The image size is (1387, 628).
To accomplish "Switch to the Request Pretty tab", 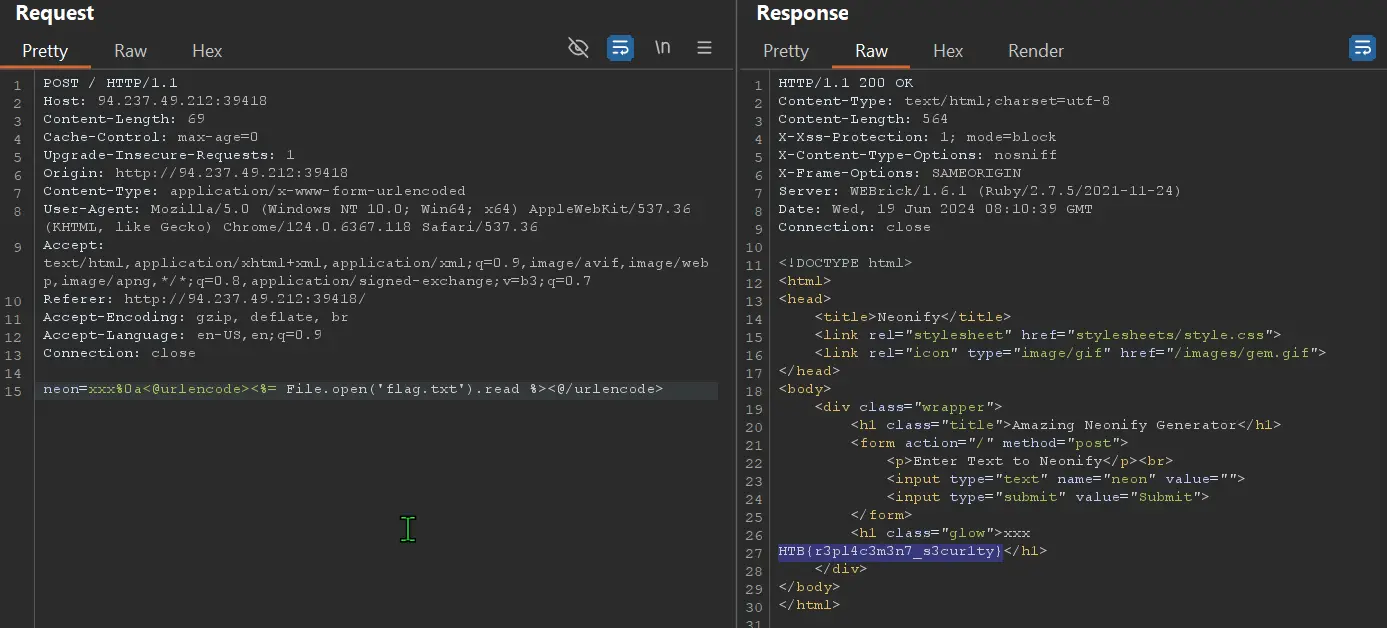I will pyautogui.click(x=45, y=51).
